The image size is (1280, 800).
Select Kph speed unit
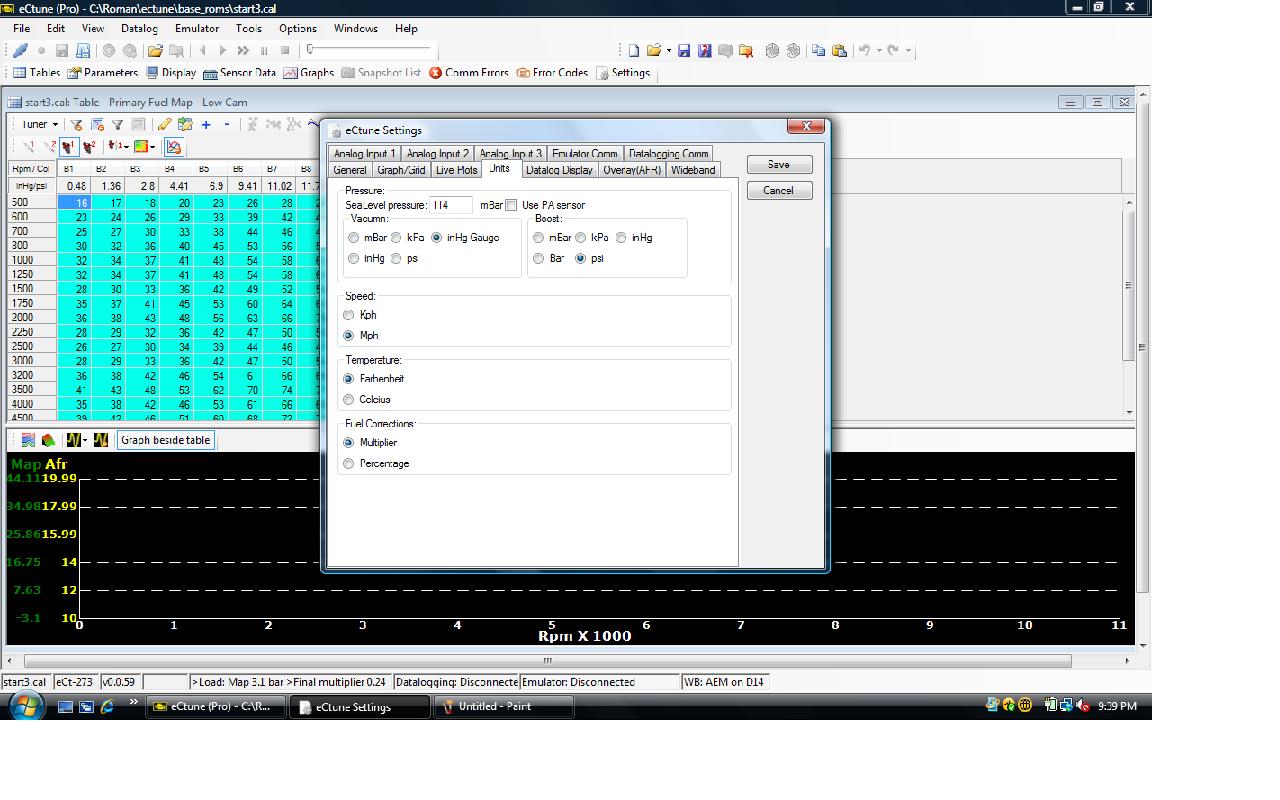tap(349, 315)
